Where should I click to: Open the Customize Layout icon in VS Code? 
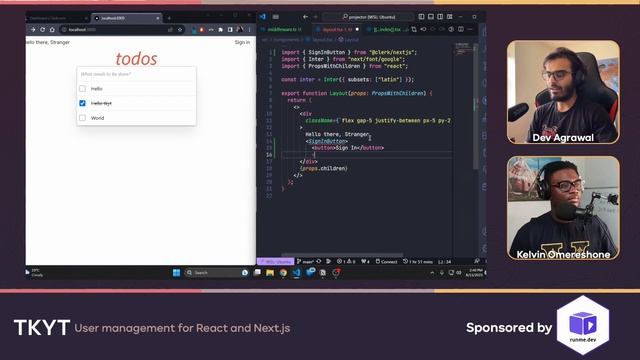(x=449, y=17)
